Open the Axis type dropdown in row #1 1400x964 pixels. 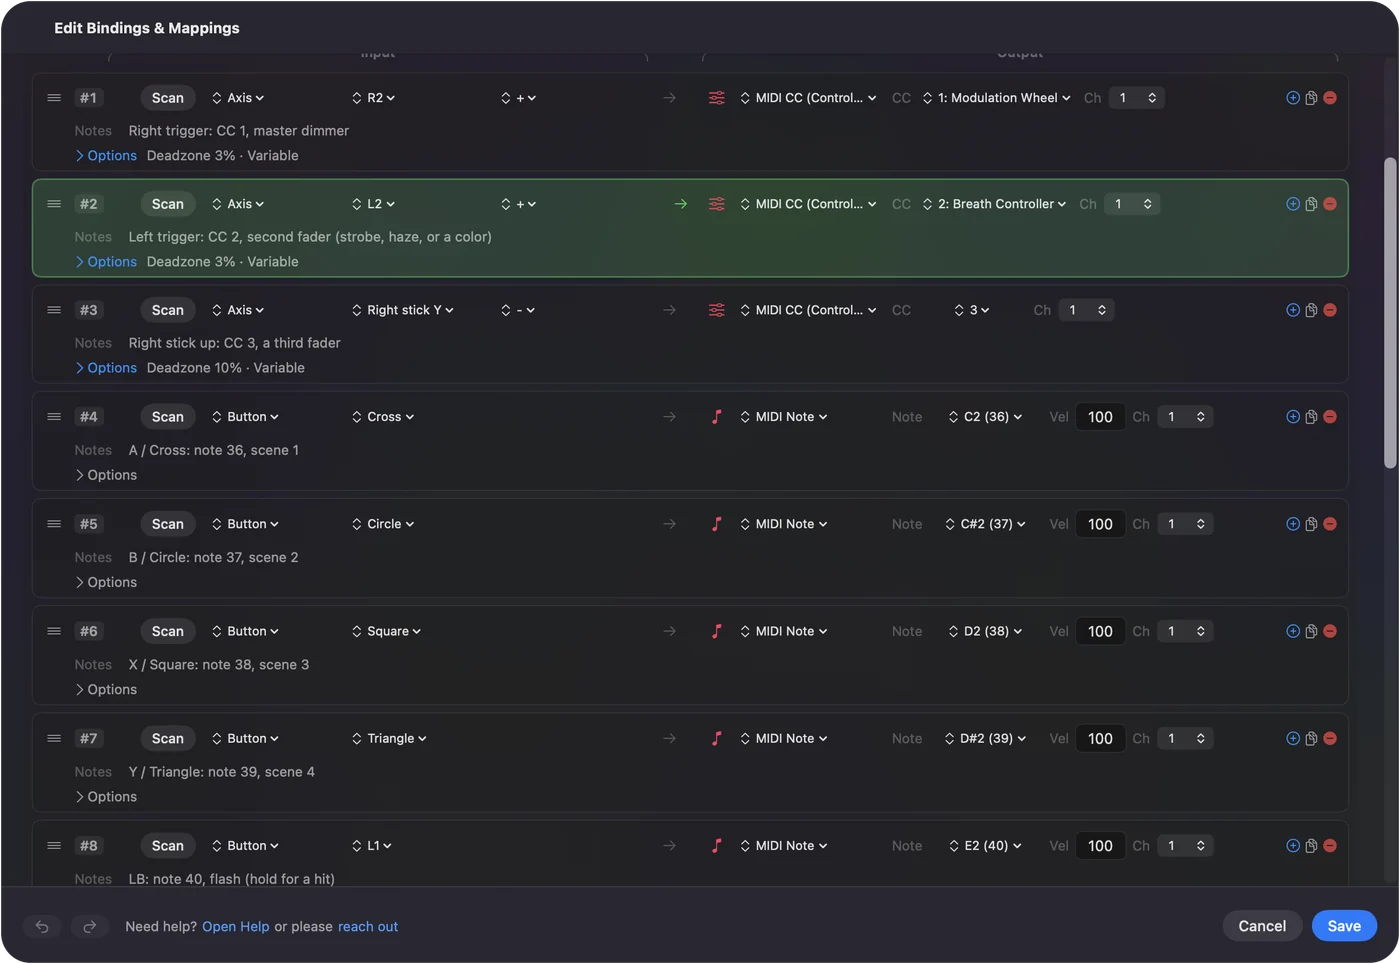pyautogui.click(x=238, y=98)
